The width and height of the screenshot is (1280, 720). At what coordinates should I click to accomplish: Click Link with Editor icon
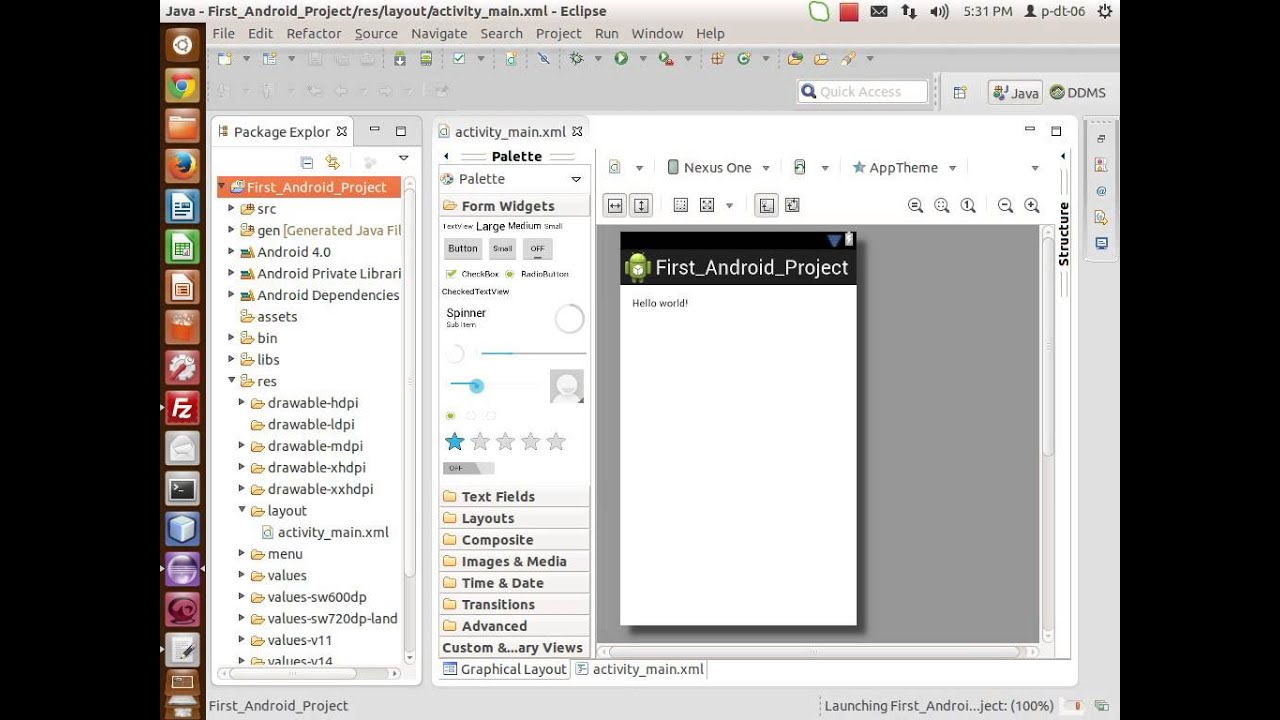[332, 161]
